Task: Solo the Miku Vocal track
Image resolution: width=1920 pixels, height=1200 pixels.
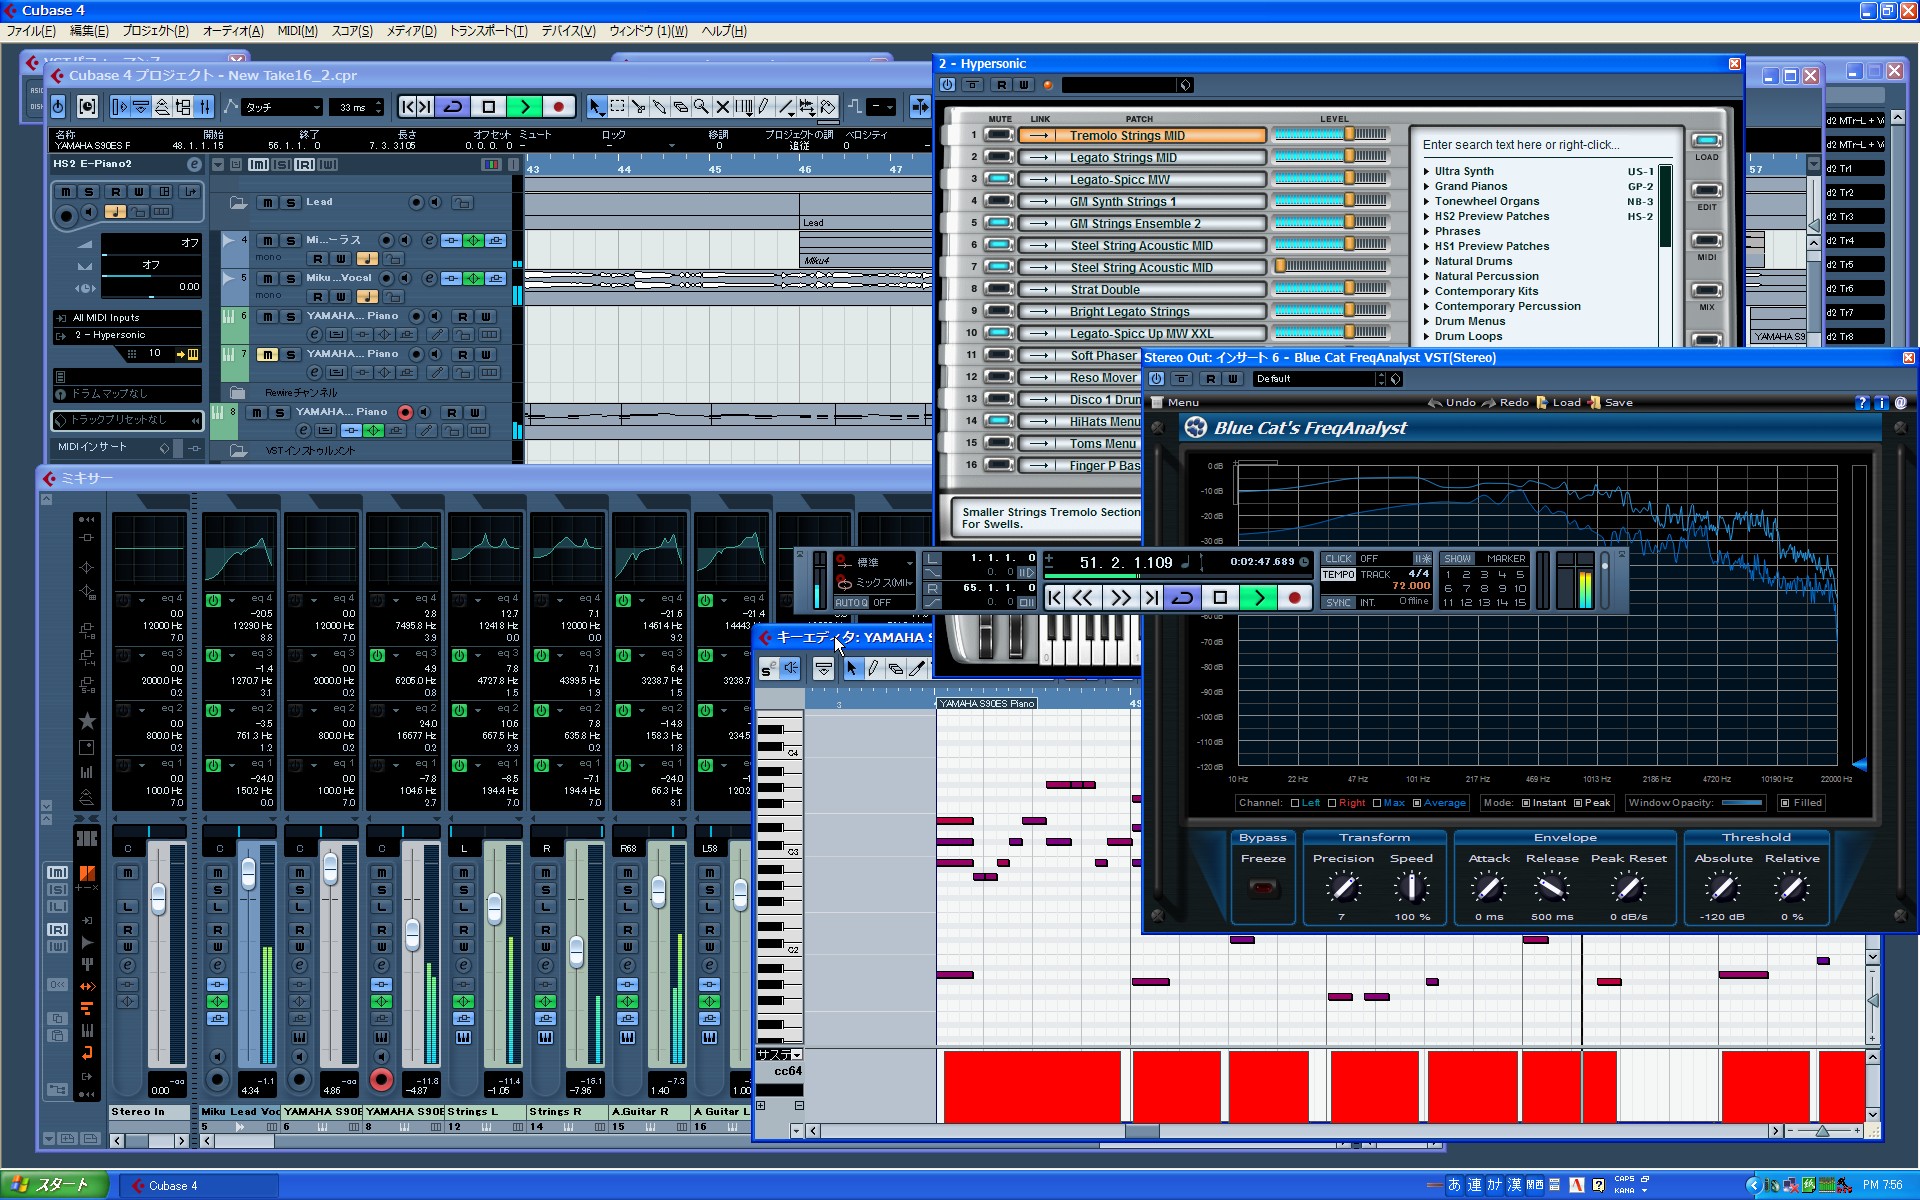Action: click(x=291, y=278)
